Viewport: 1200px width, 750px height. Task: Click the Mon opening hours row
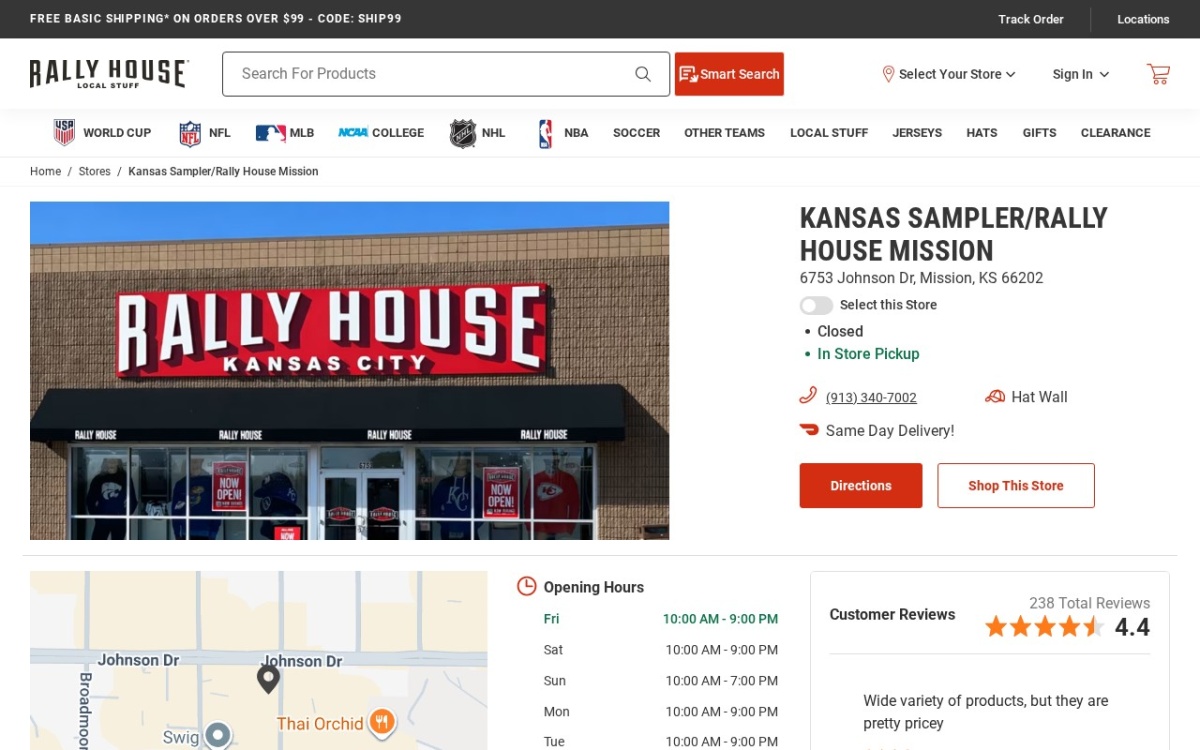660,712
